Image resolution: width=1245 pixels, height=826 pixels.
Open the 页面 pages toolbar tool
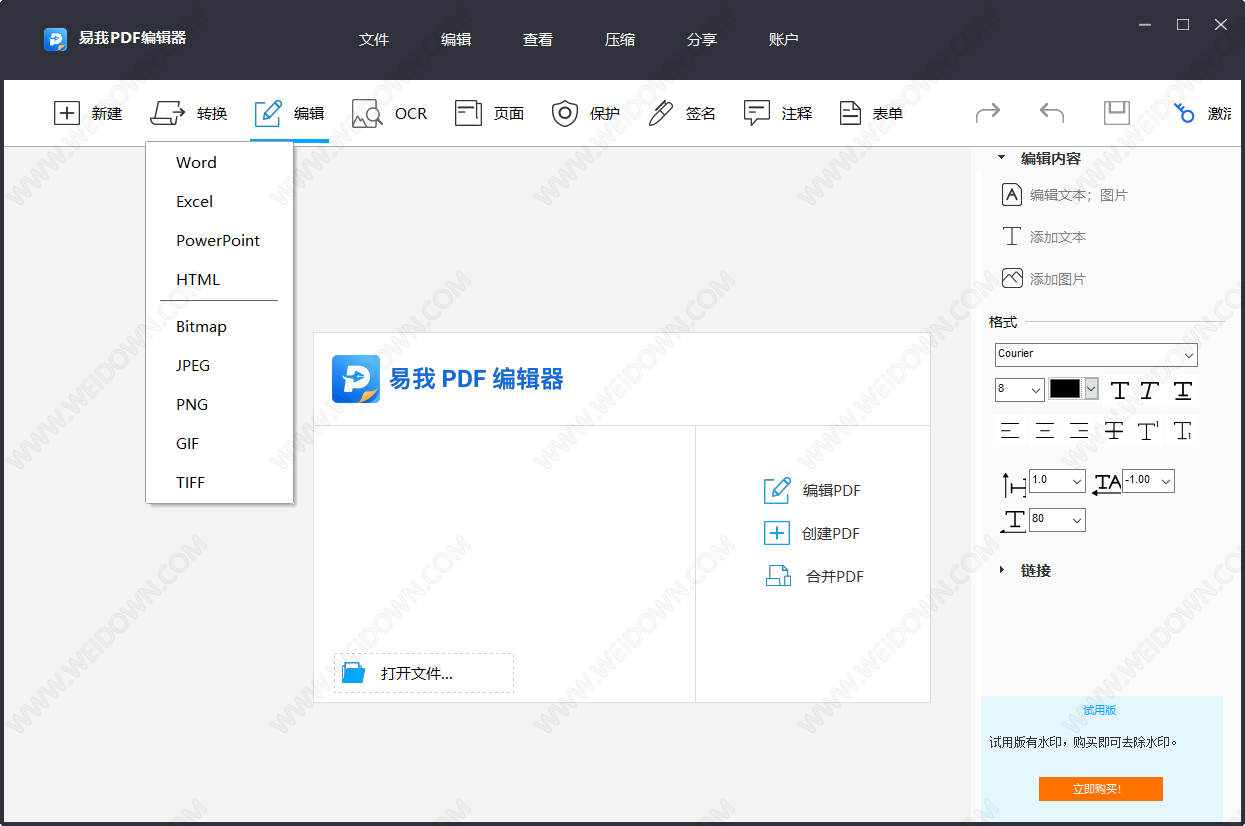point(468,113)
